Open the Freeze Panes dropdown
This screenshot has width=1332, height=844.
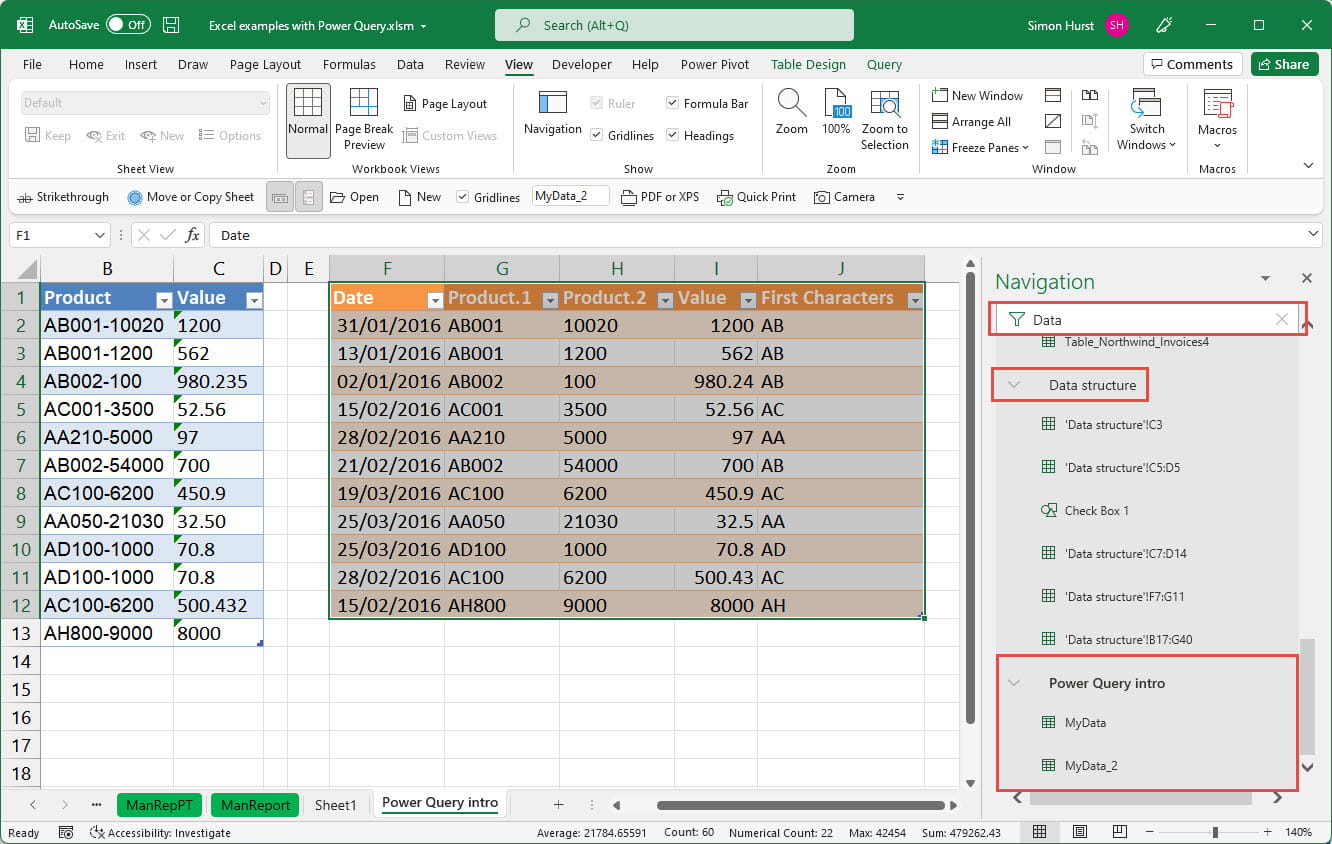click(981, 148)
